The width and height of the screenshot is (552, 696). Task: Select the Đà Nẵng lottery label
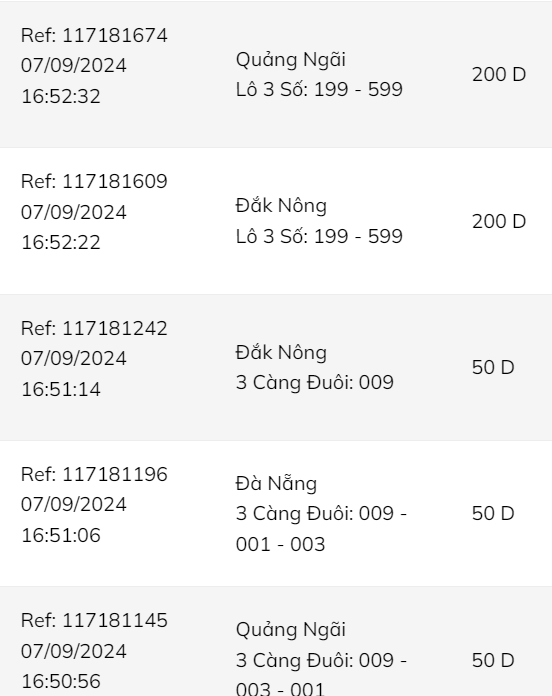tap(276, 483)
